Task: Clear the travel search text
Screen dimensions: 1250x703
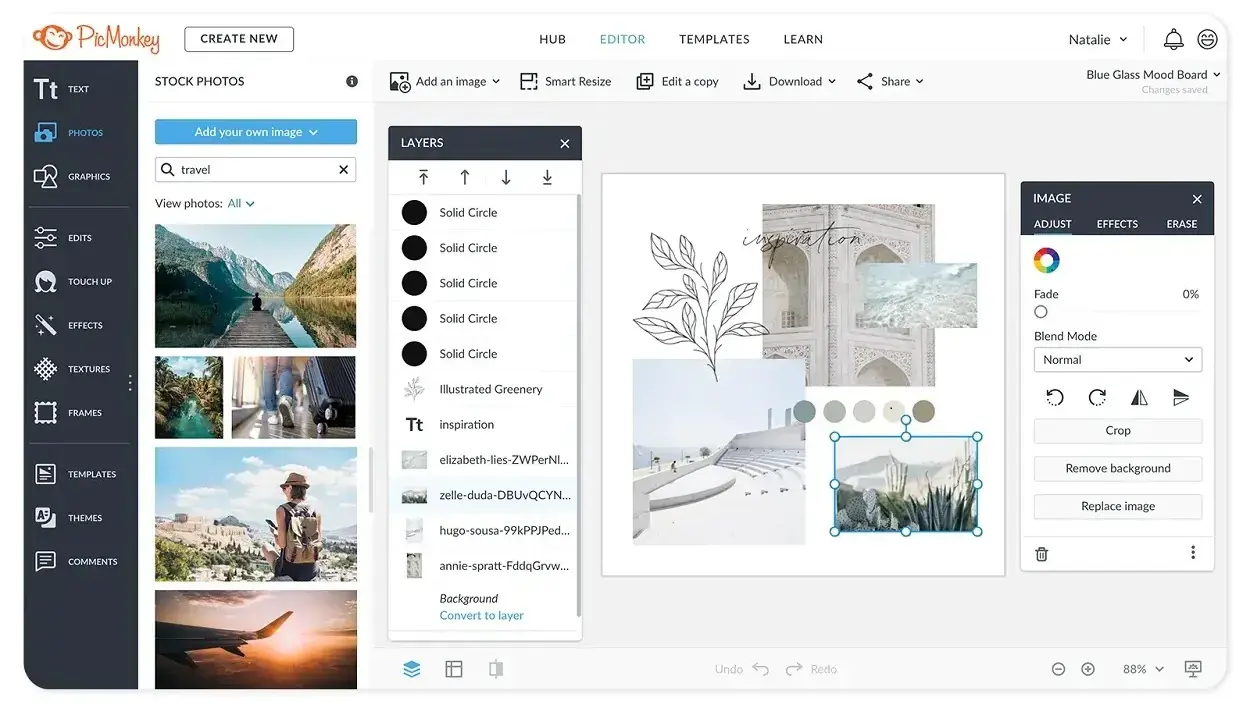Action: [x=344, y=170]
